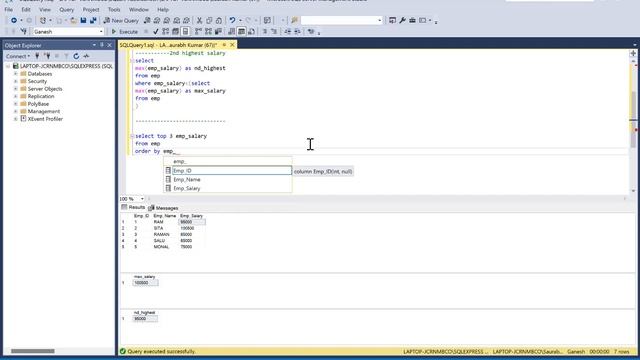640x360 pixels.
Task: Expand the PolyBase node
Action: [16, 104]
